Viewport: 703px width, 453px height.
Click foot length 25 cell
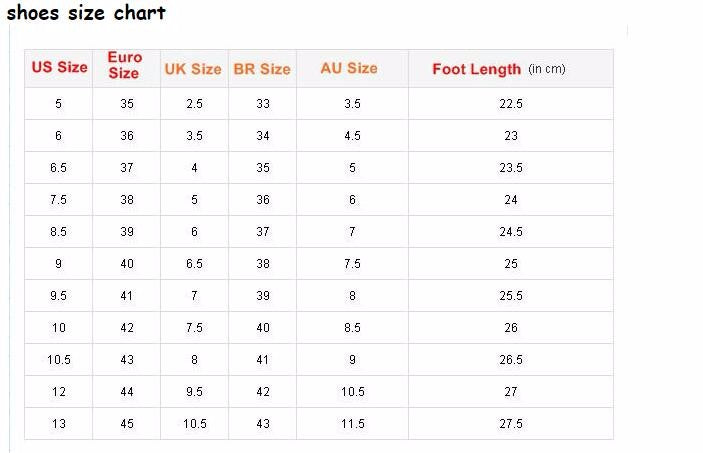click(511, 264)
